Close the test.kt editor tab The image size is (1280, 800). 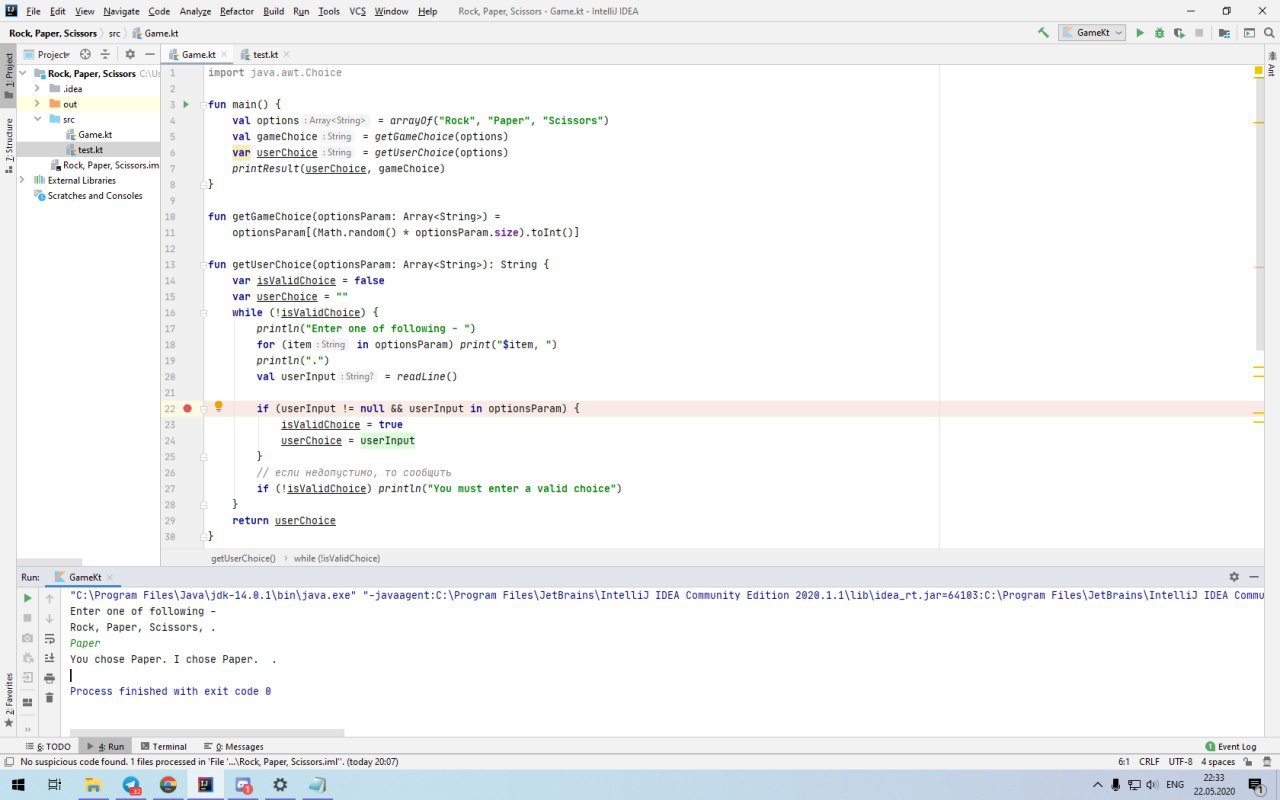click(x=286, y=54)
